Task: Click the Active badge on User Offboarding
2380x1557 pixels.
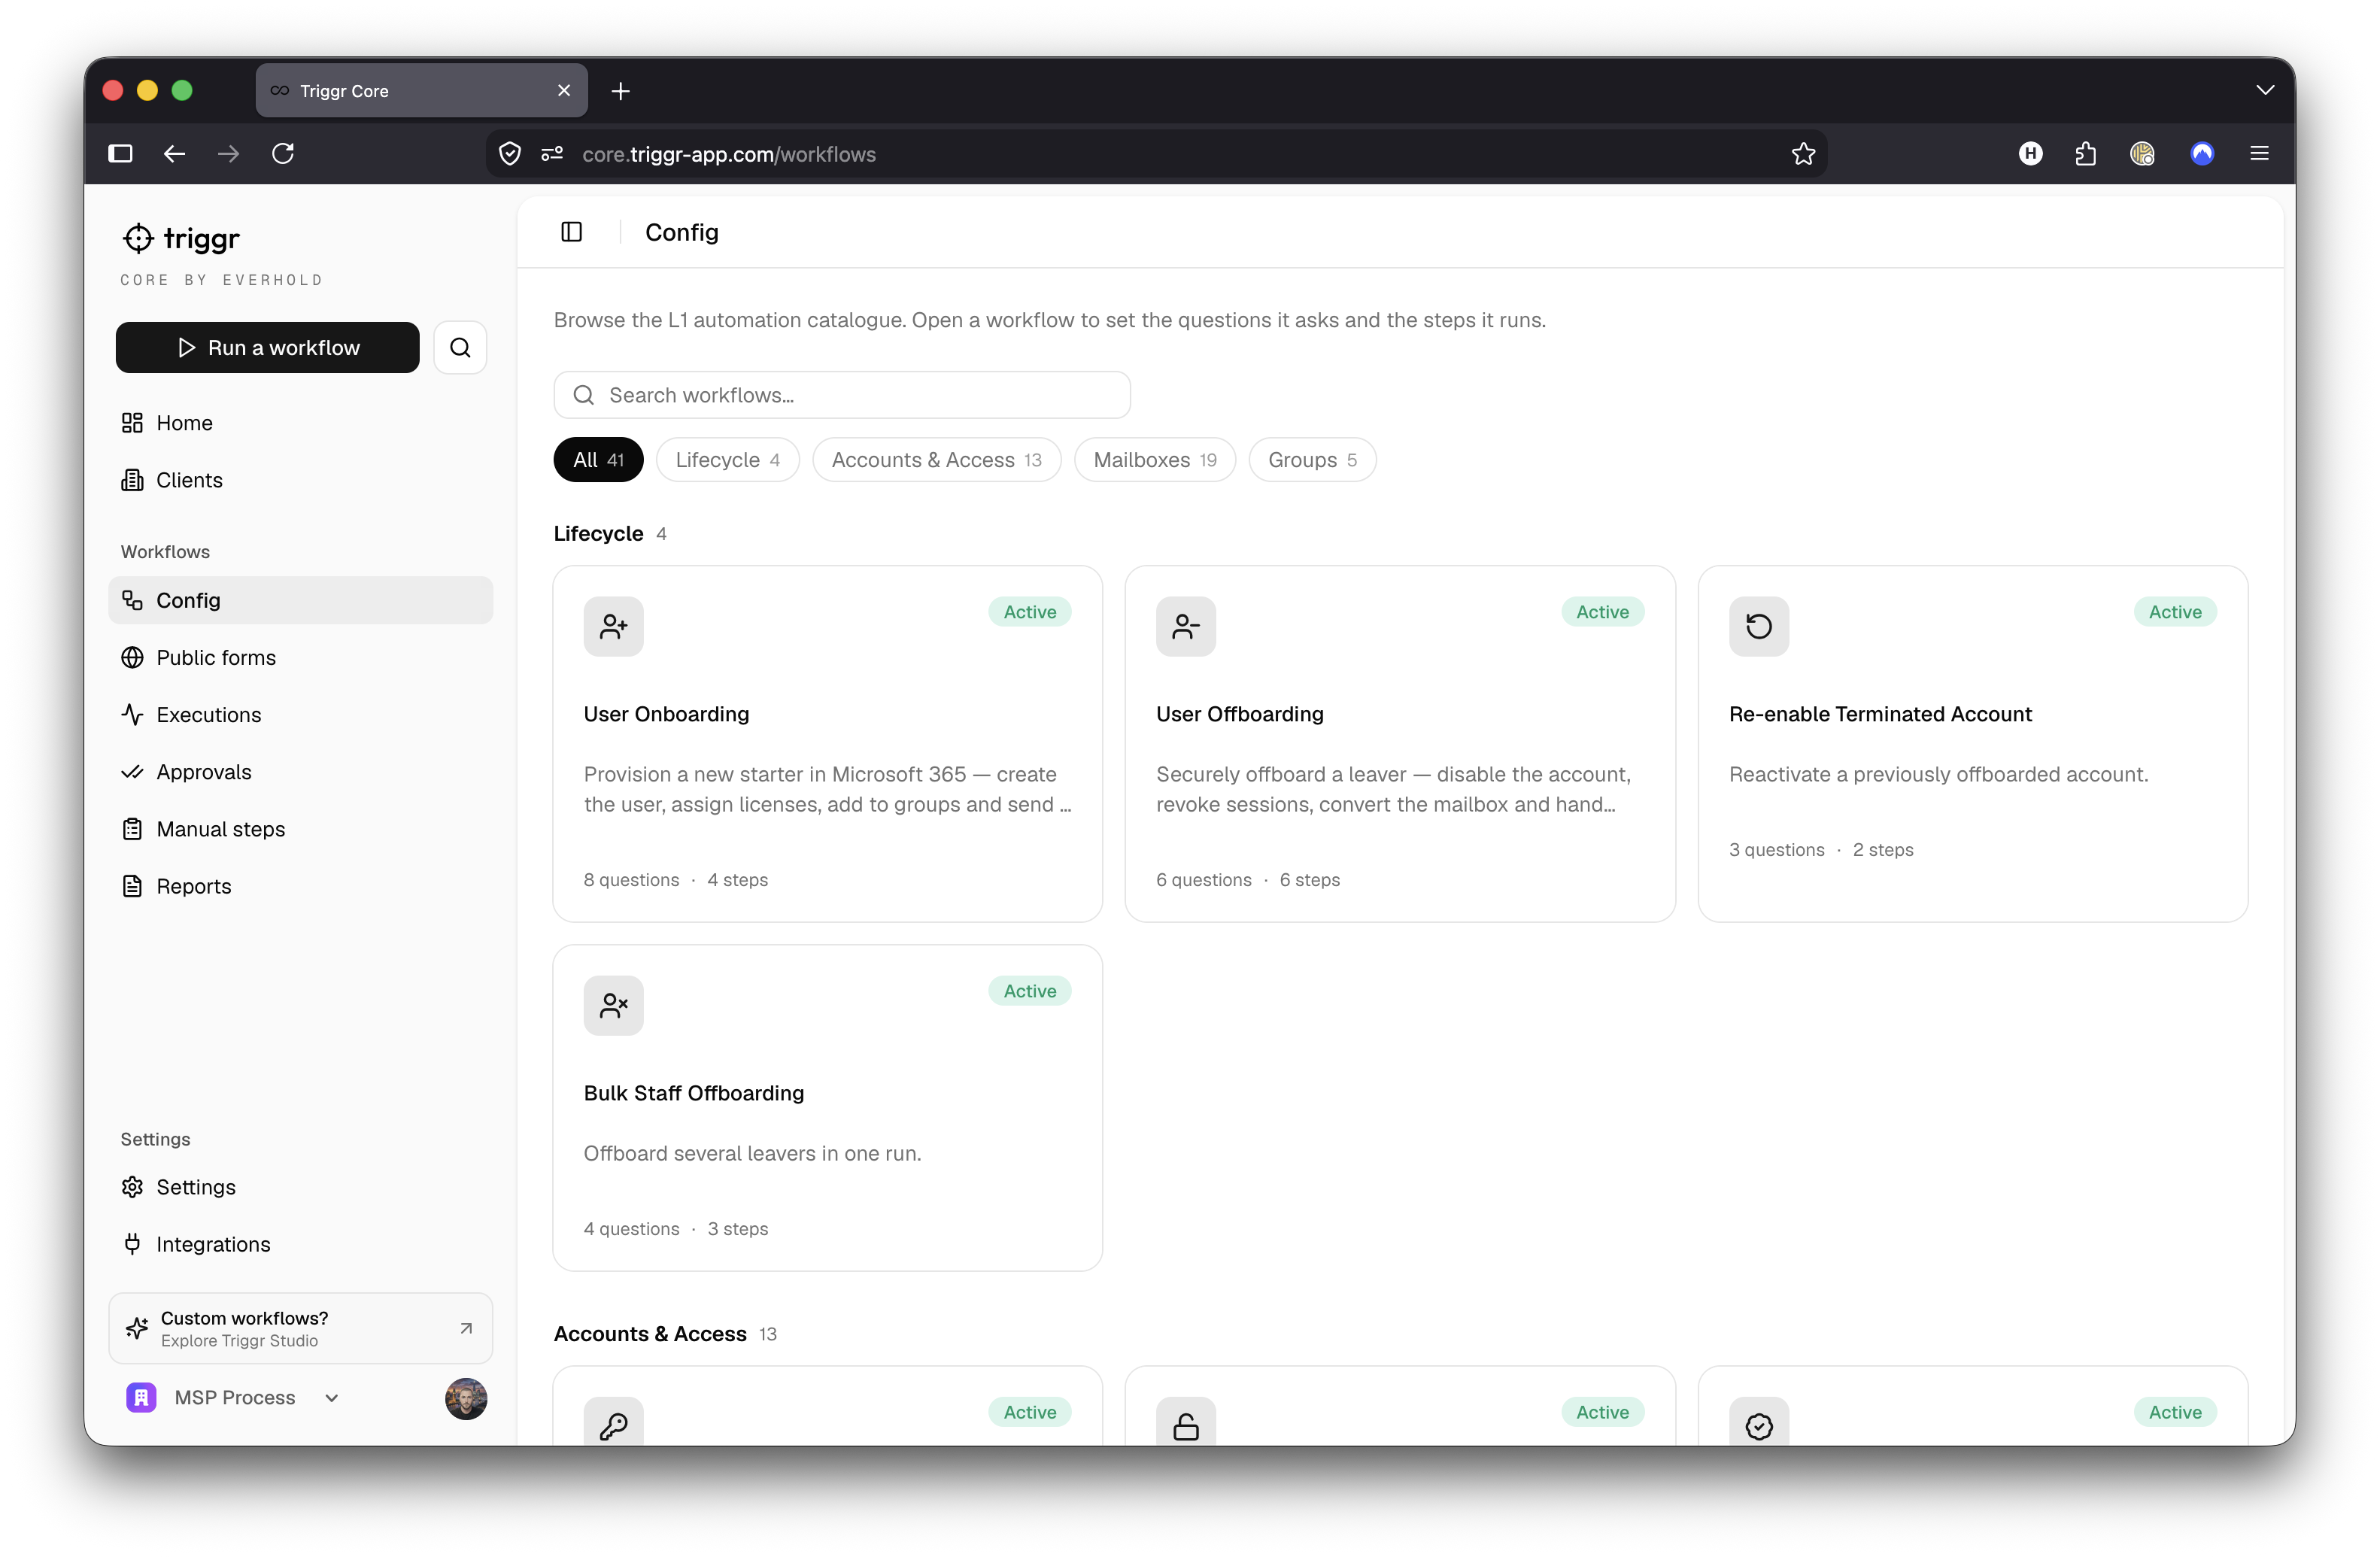Action: (1602, 612)
